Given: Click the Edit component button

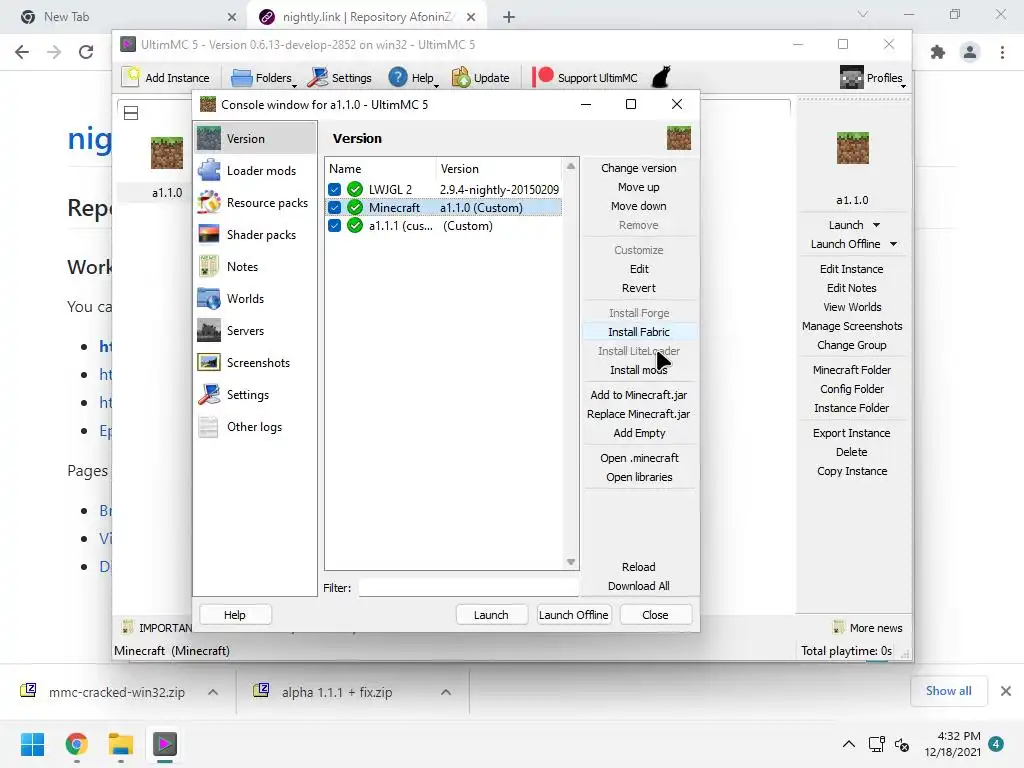Looking at the screenshot, I should tap(639, 269).
